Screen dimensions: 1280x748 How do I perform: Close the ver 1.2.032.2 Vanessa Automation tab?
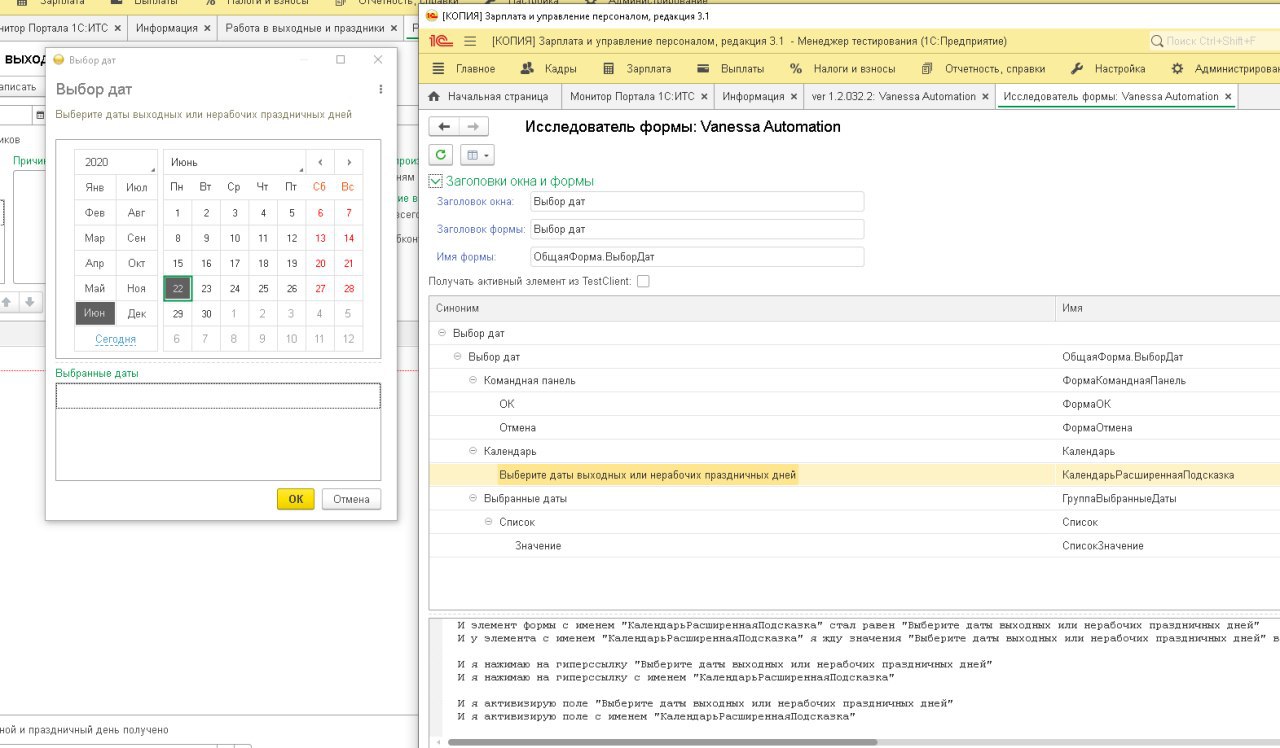pyautogui.click(x=985, y=97)
